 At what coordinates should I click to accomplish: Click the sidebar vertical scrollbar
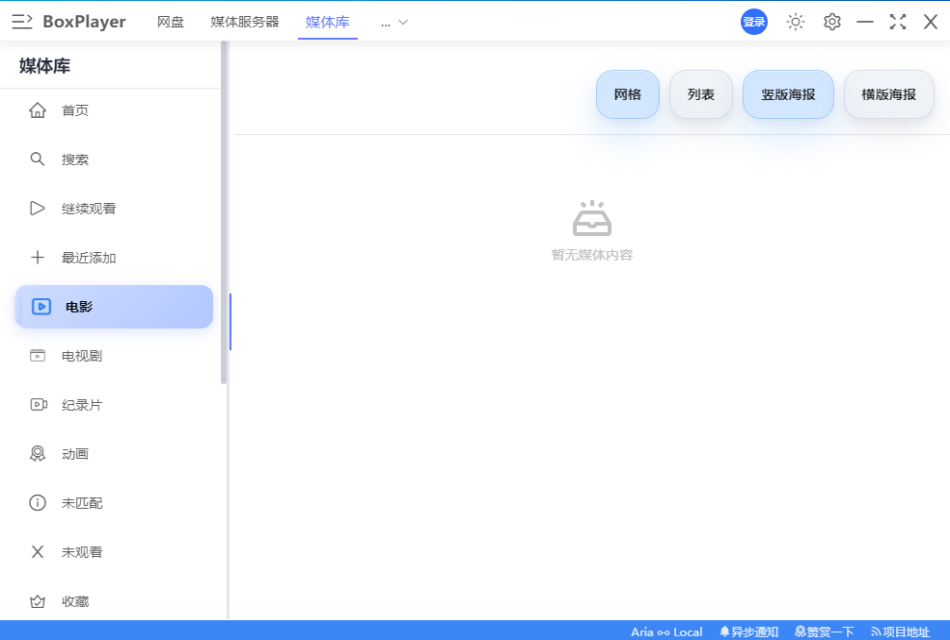(x=224, y=212)
